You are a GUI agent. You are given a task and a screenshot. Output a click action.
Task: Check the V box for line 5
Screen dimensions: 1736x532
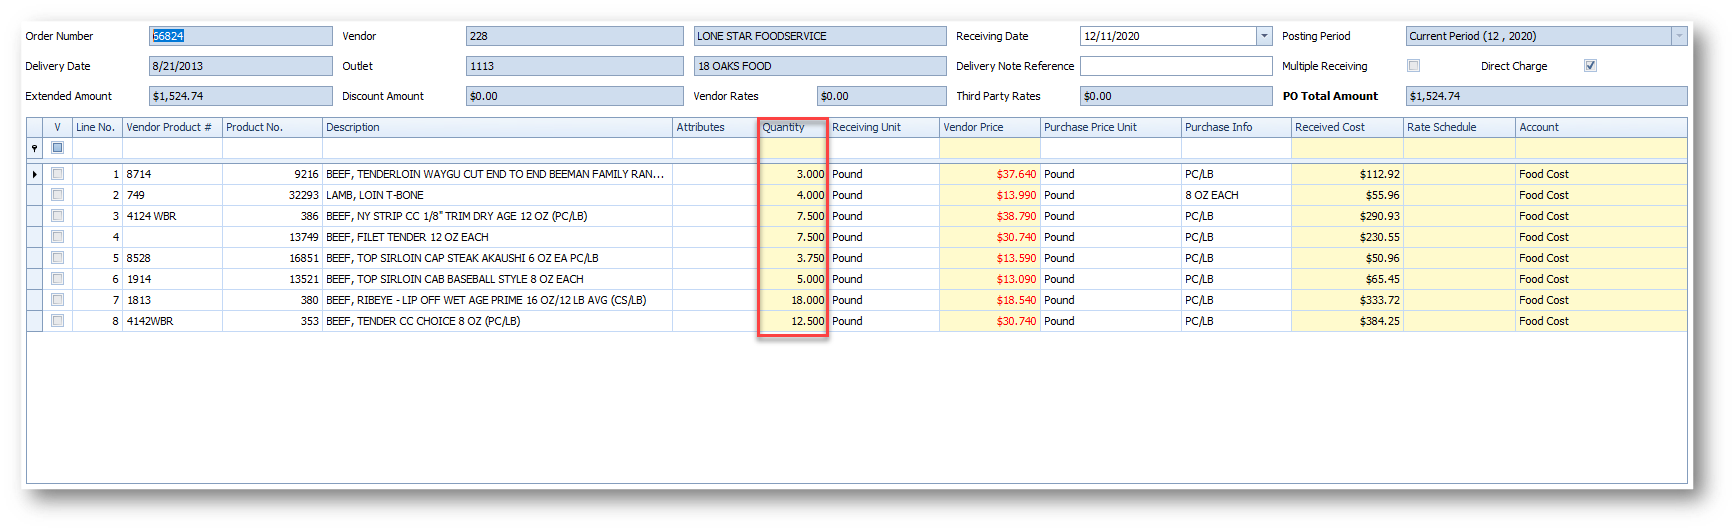tap(57, 258)
